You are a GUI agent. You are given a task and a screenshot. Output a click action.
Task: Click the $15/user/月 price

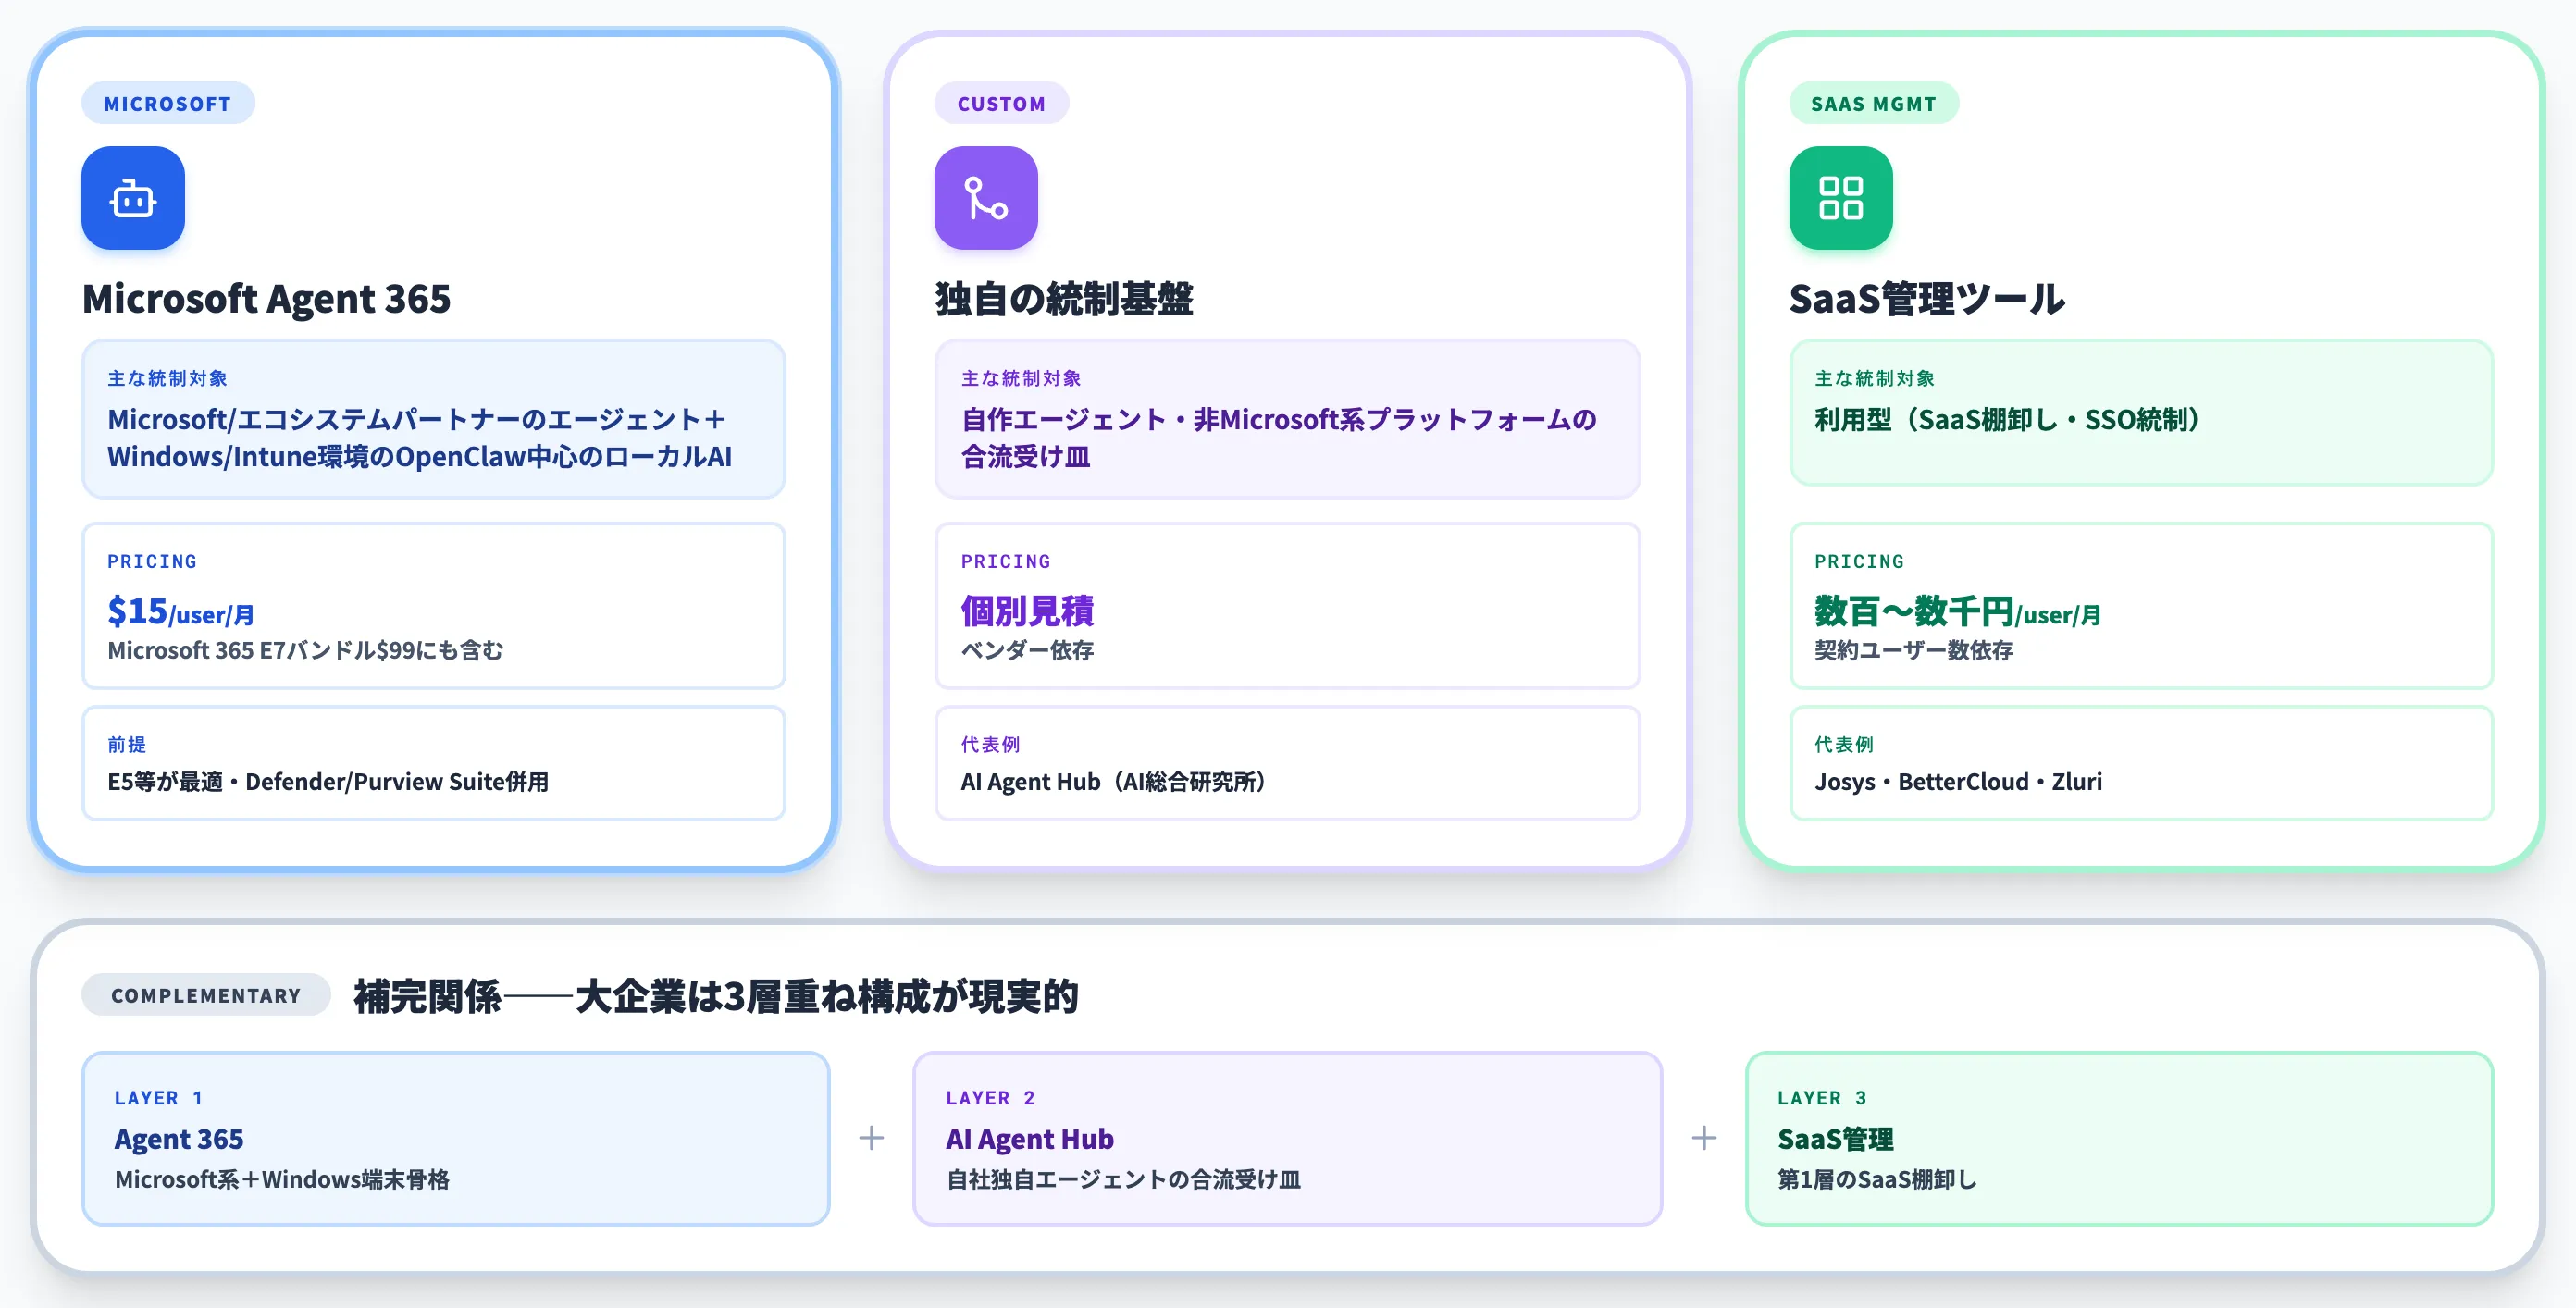[181, 611]
